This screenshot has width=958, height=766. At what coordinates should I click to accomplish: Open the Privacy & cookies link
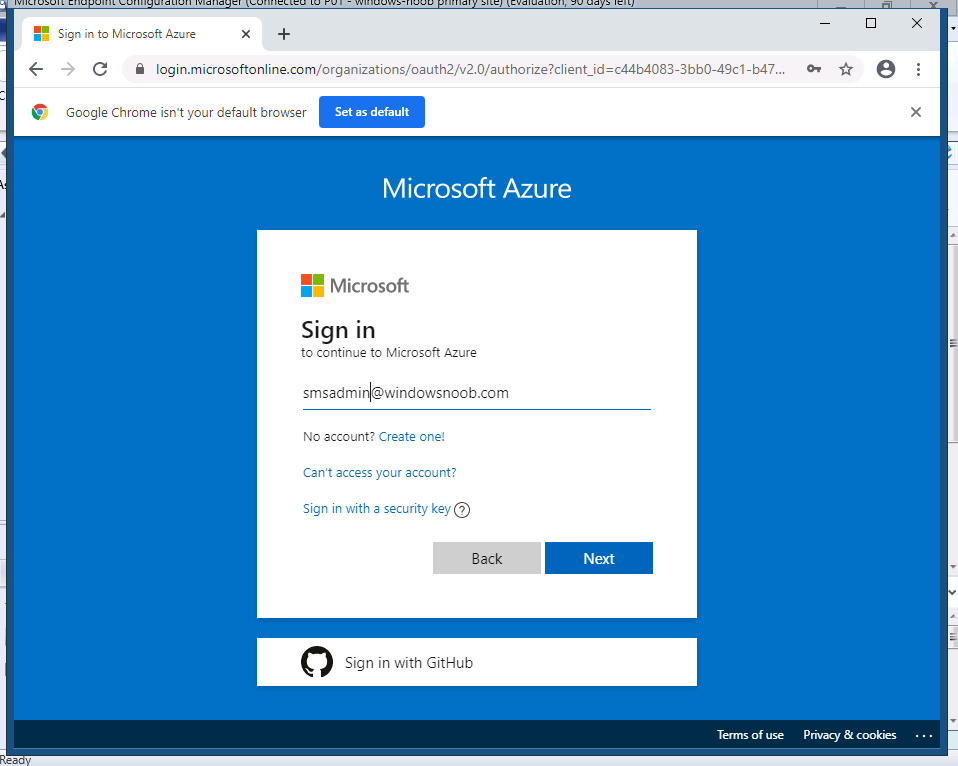849,735
